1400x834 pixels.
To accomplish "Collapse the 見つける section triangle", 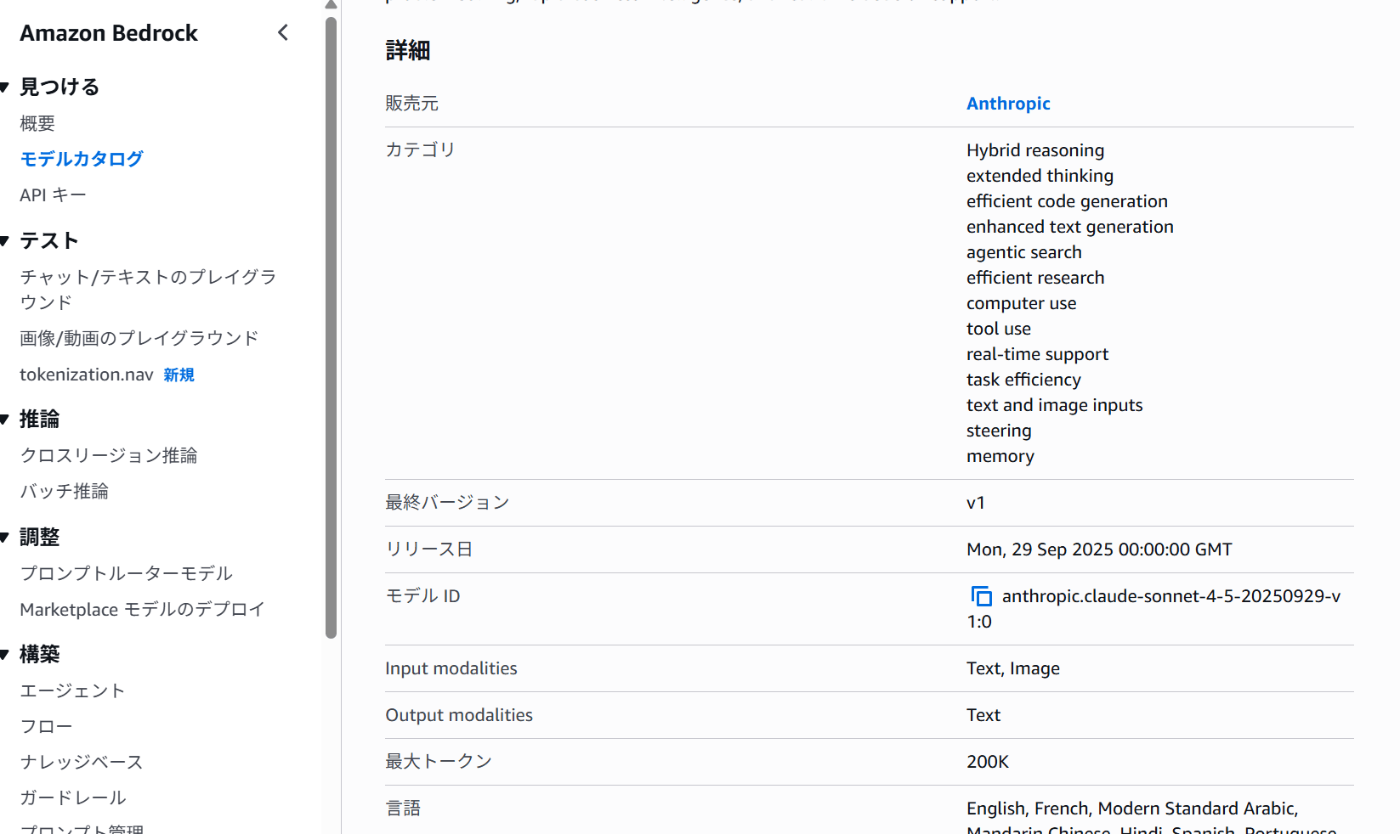I will [x=5, y=88].
